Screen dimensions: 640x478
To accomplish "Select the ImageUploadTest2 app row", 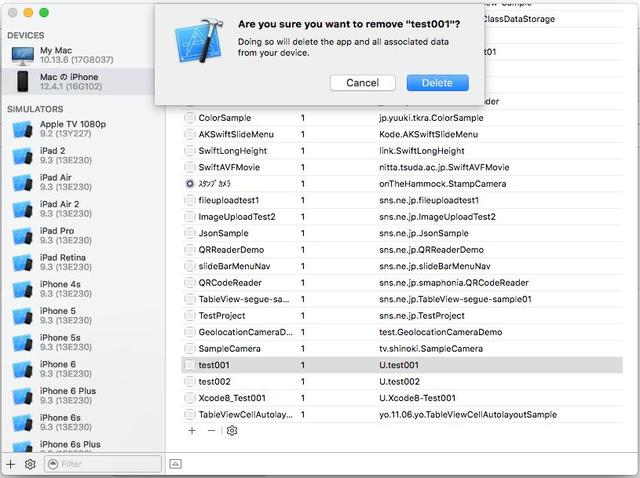I will pos(402,217).
